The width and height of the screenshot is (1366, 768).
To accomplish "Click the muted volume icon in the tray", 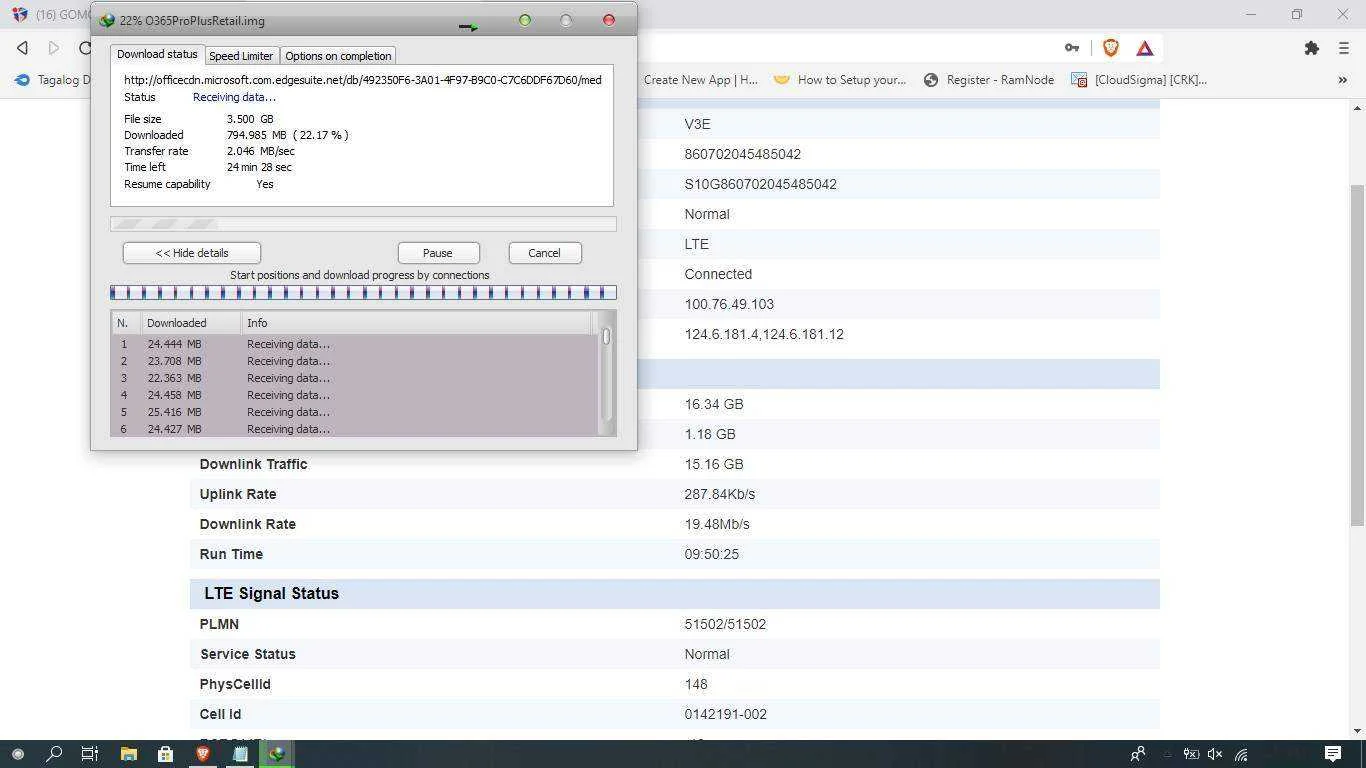I will (x=1216, y=754).
